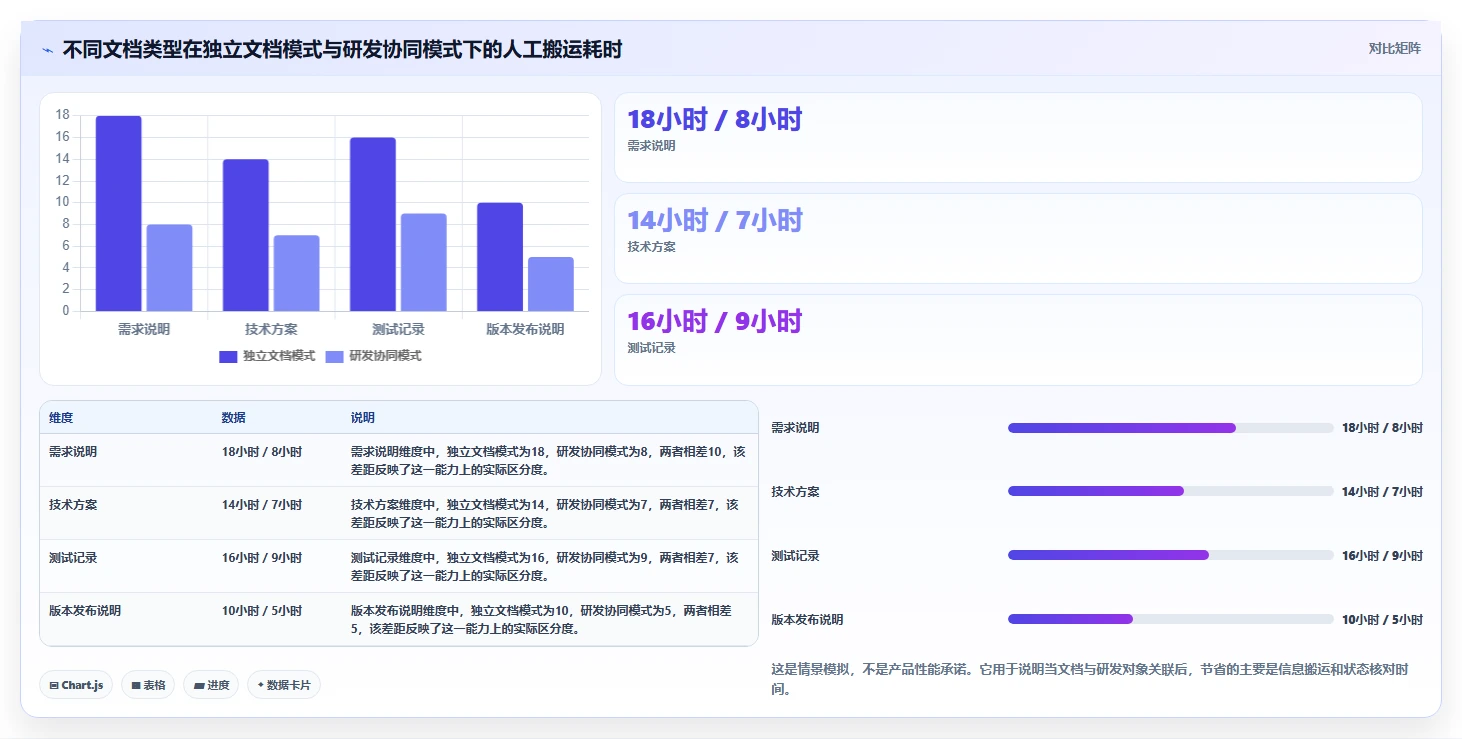Click the 10小时 / 5小时 value beside progress bar
This screenshot has height=739, width=1462.
pos(1382,620)
